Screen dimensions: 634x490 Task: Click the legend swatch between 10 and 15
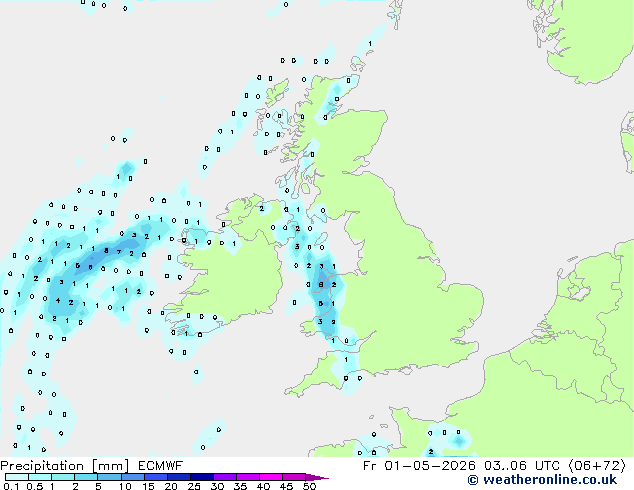[132, 477]
